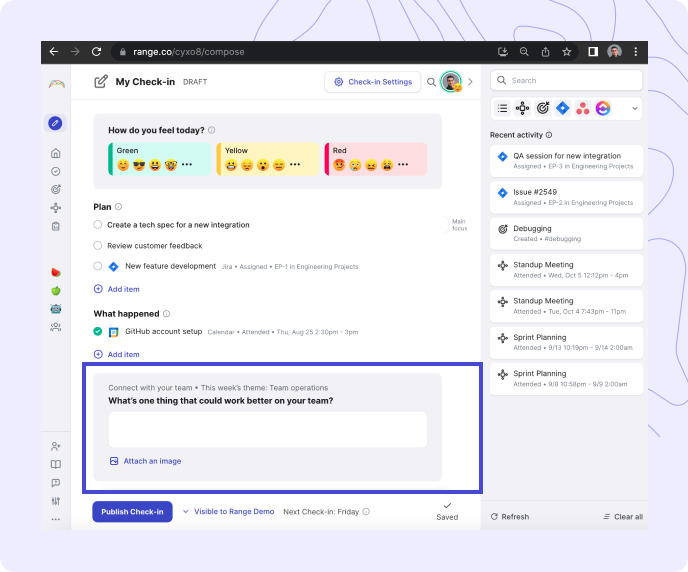Check off New feature development item
The image size is (688, 572).
coord(98,266)
